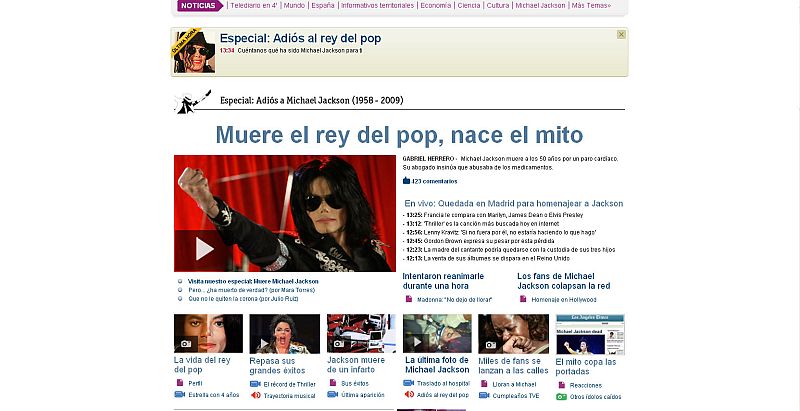800x411 pixels.
Task: Click the 13:34 timestamp in the banner
Action: [227, 50]
